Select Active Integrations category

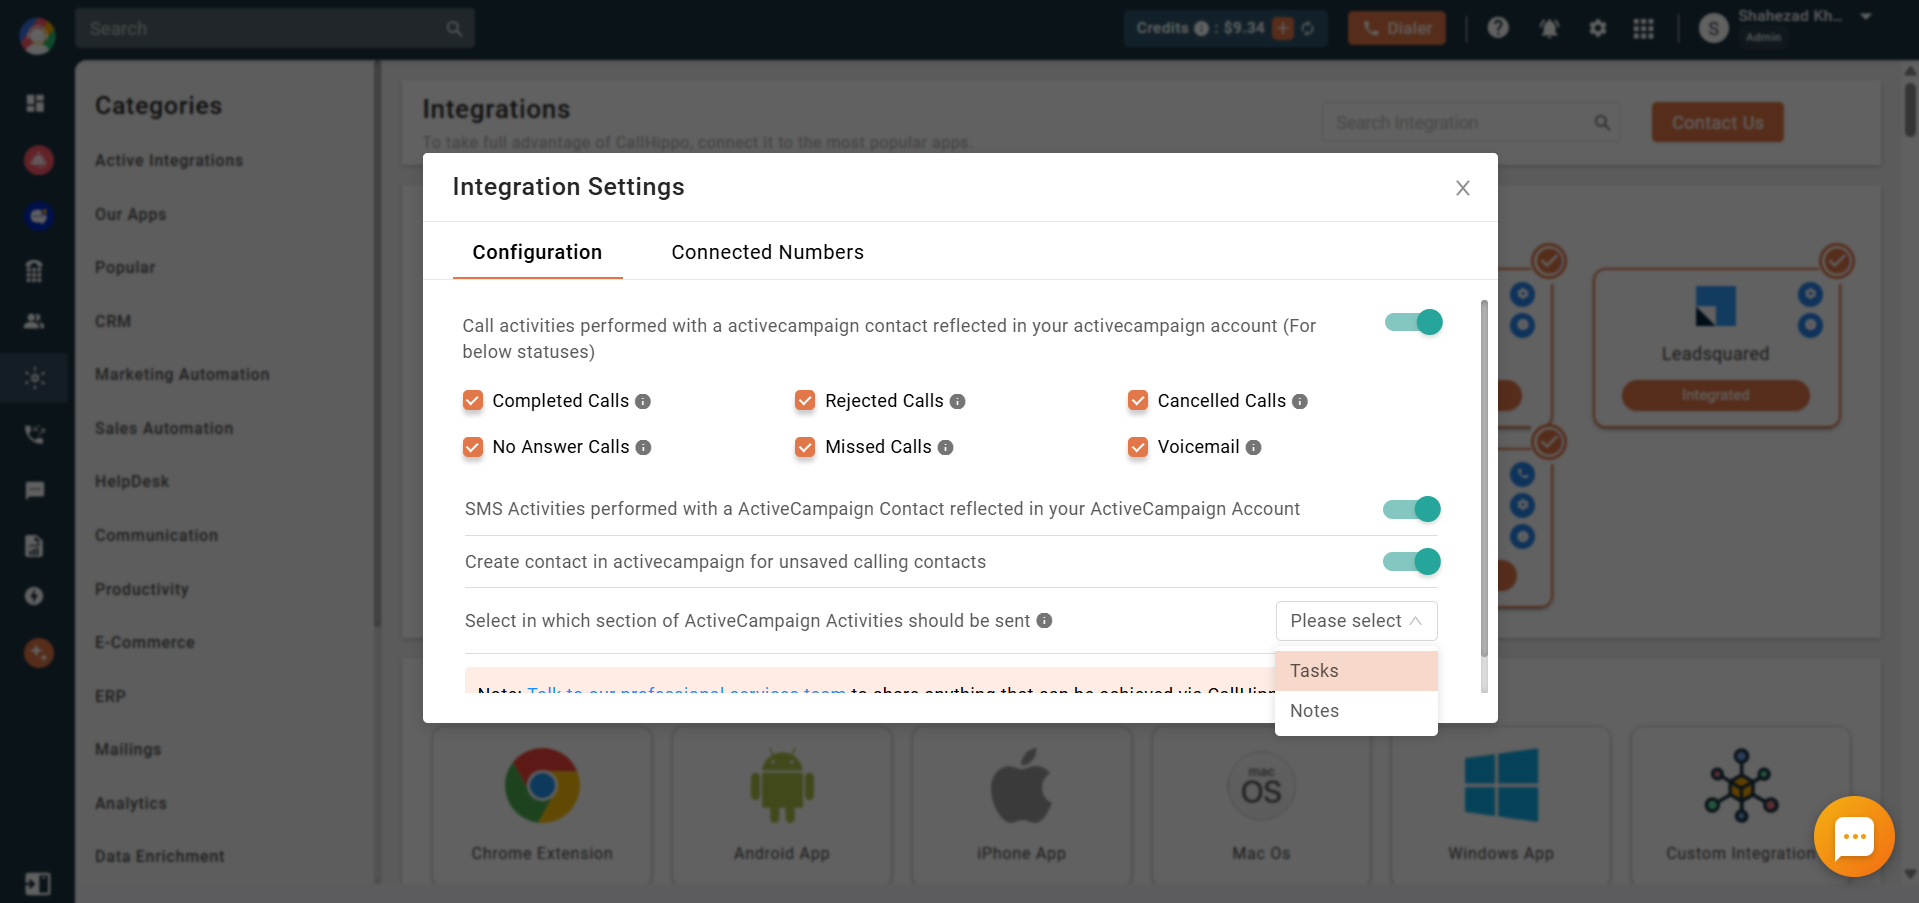pyautogui.click(x=169, y=160)
